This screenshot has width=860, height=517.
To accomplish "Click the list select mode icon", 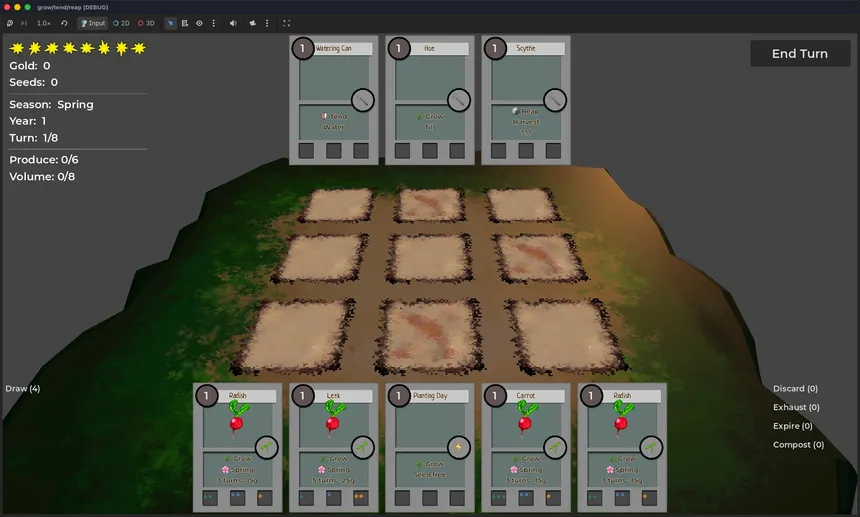I will (185, 23).
